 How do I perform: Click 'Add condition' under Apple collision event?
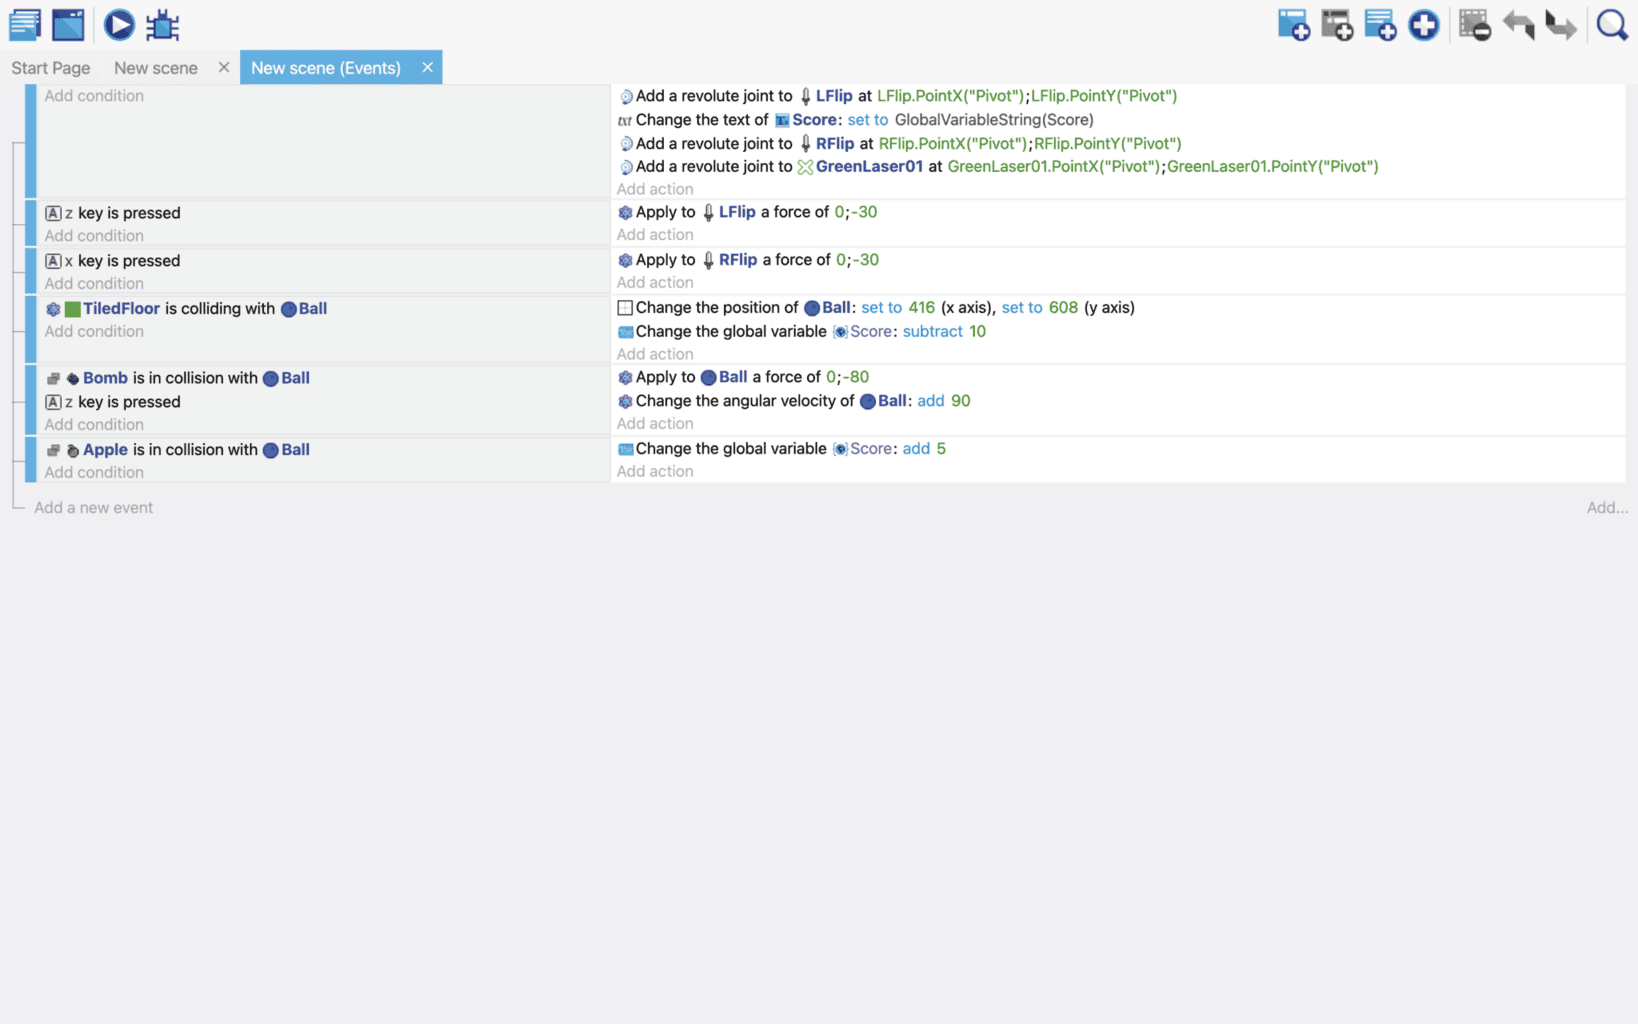(x=94, y=473)
